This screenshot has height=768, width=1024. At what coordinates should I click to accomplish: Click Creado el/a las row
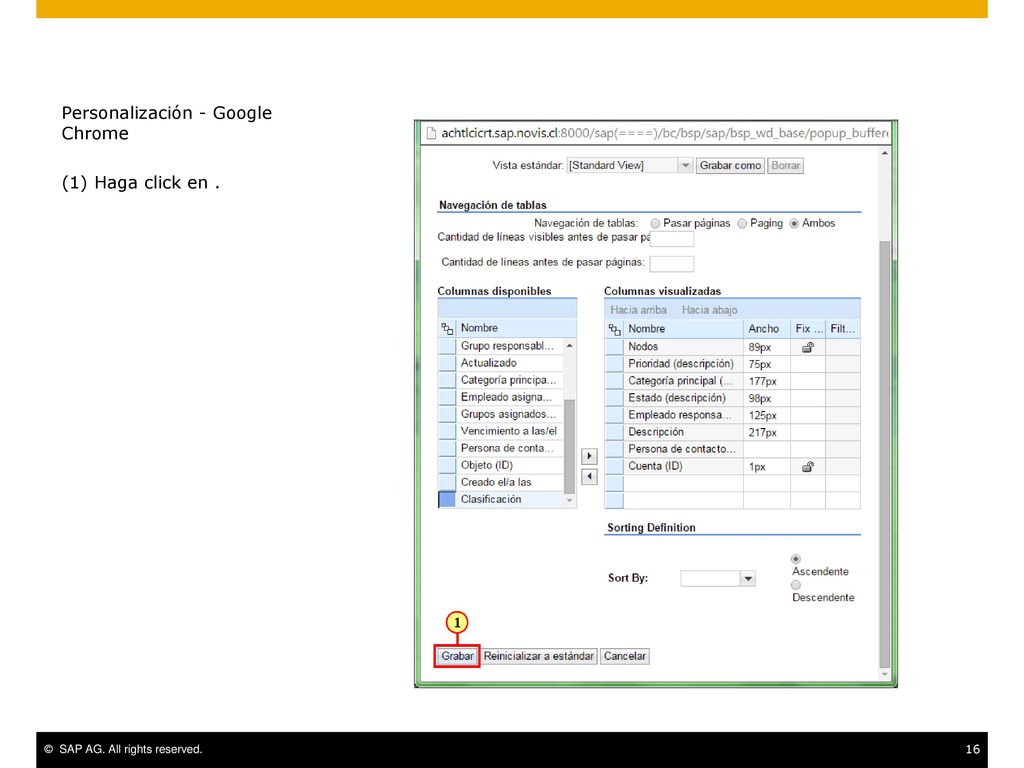(x=509, y=483)
